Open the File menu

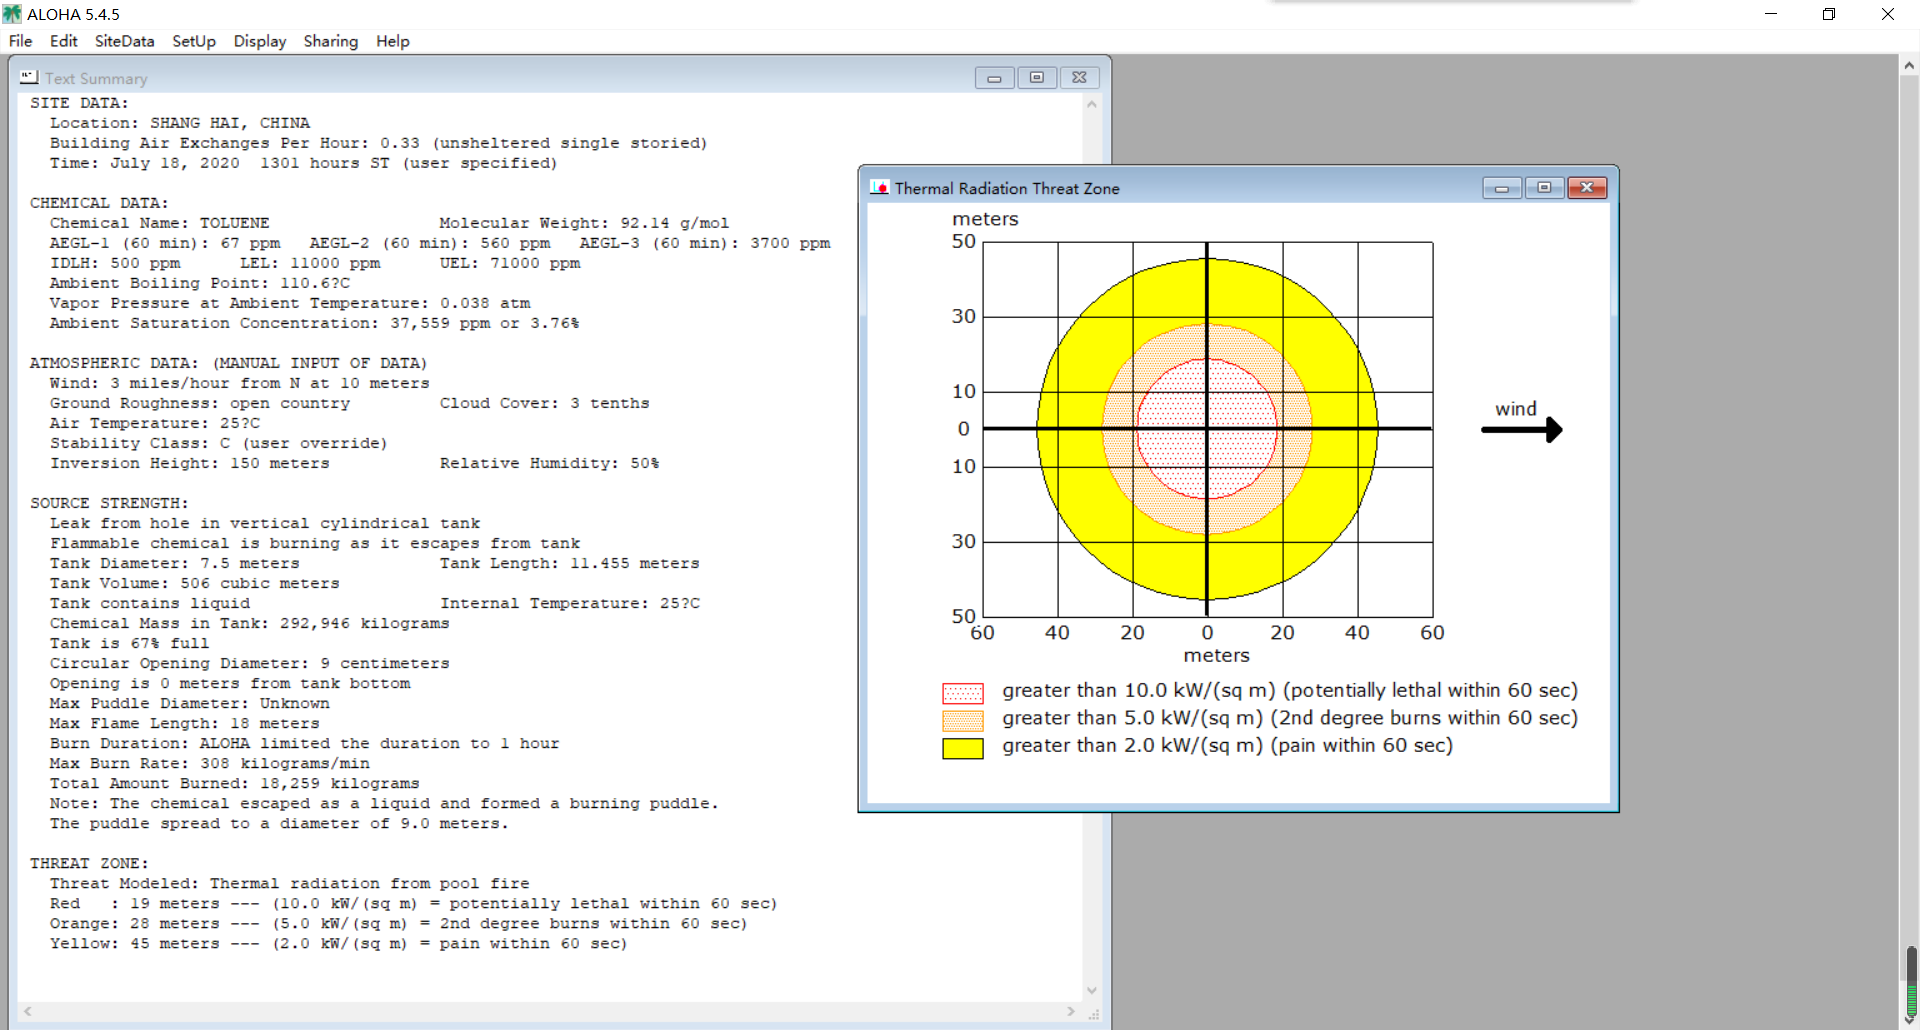click(x=20, y=41)
